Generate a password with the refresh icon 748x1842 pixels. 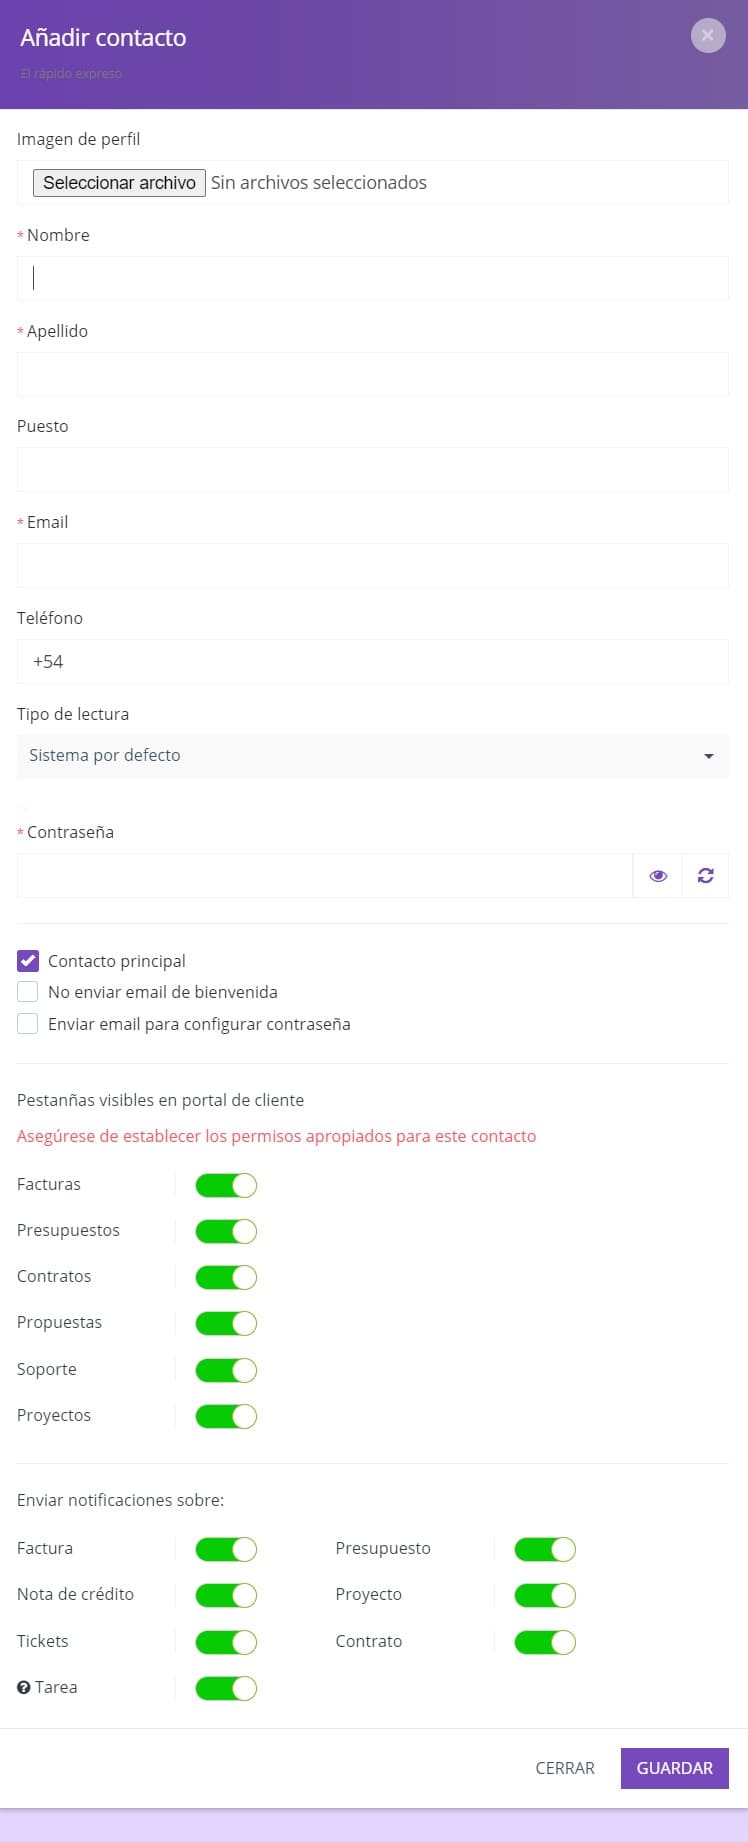[706, 875]
